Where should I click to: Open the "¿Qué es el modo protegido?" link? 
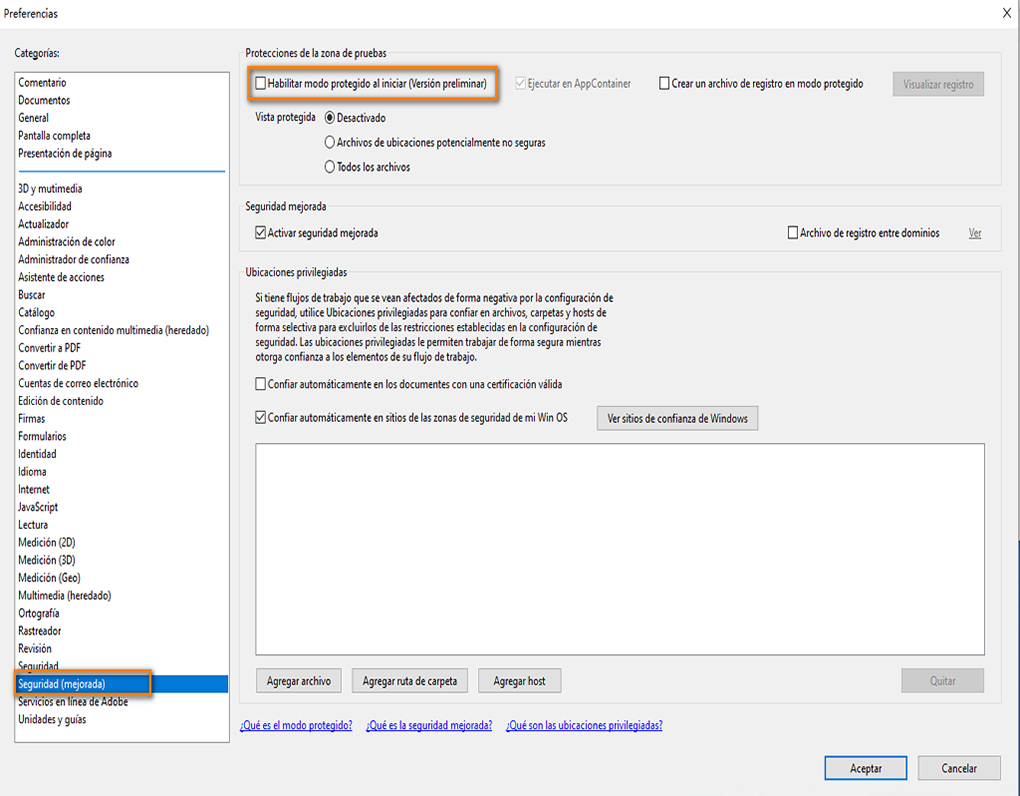pyautogui.click(x=298, y=725)
